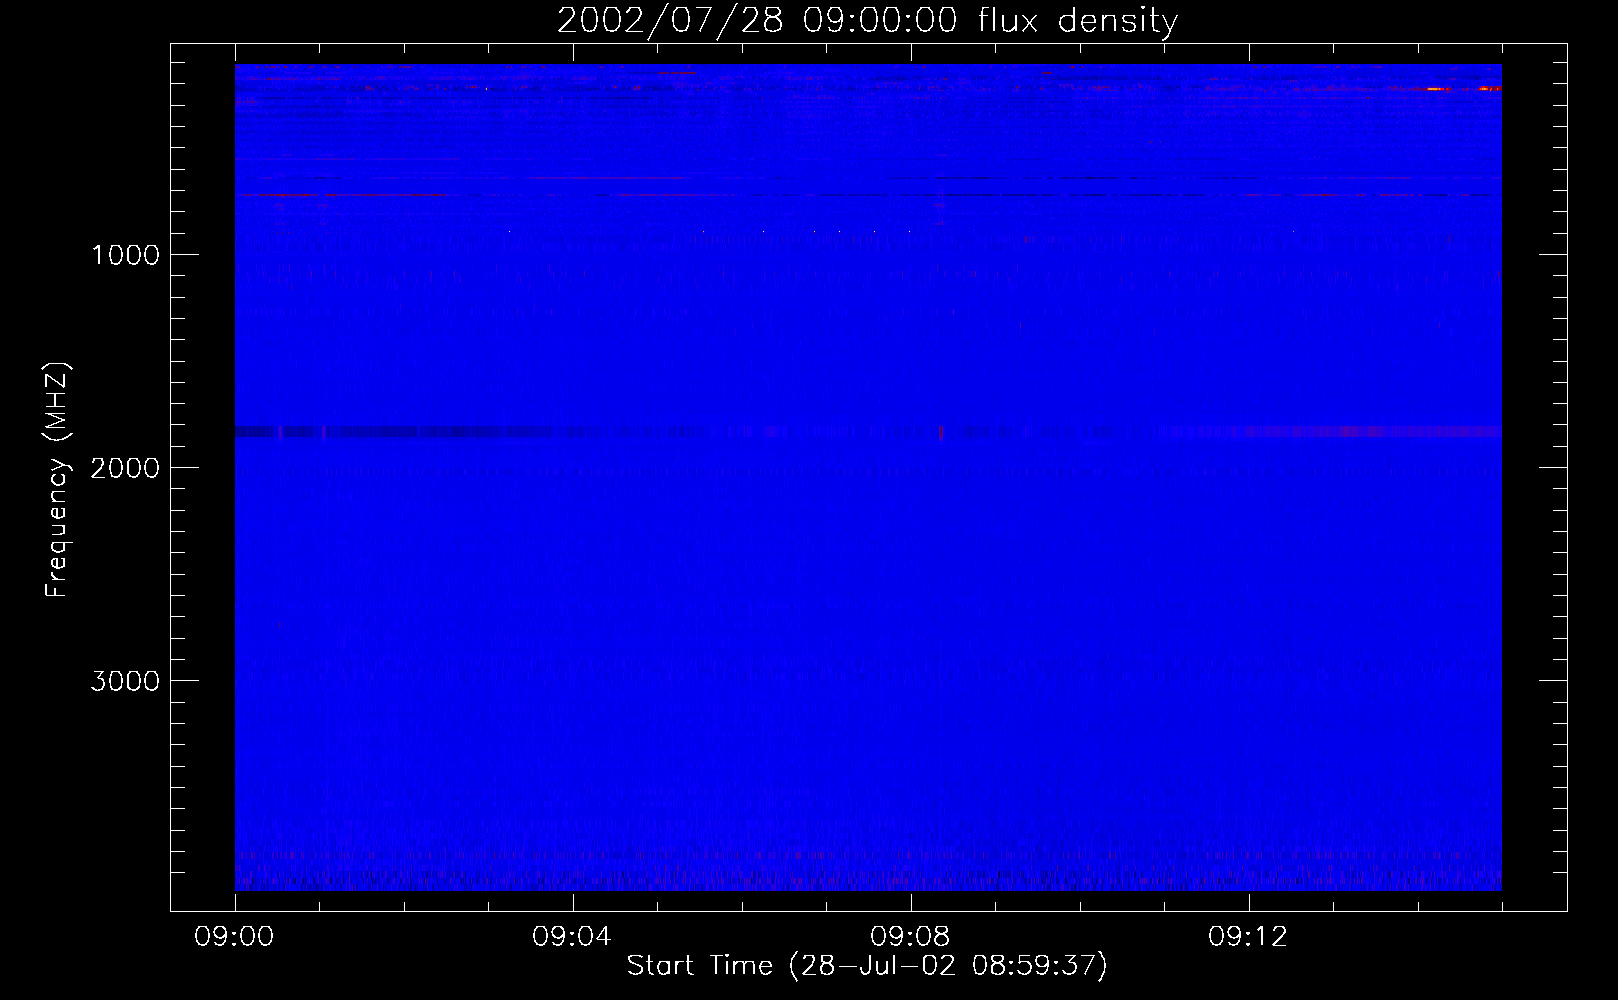Select the 'Start Time (28-Jul-02 08:59:37)' label
Viewport: 1618px width, 1000px height.
[x=867, y=966]
